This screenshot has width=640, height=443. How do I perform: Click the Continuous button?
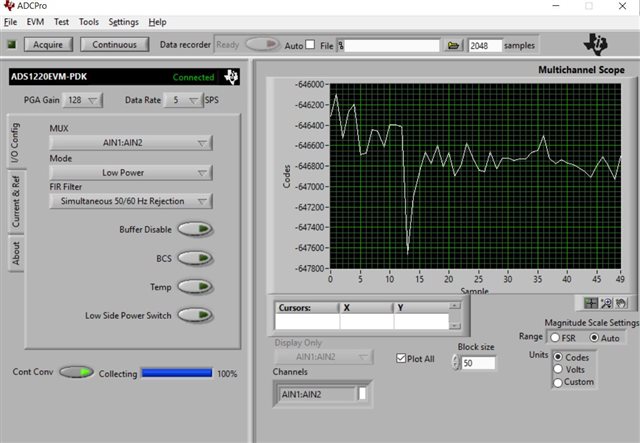click(x=114, y=45)
